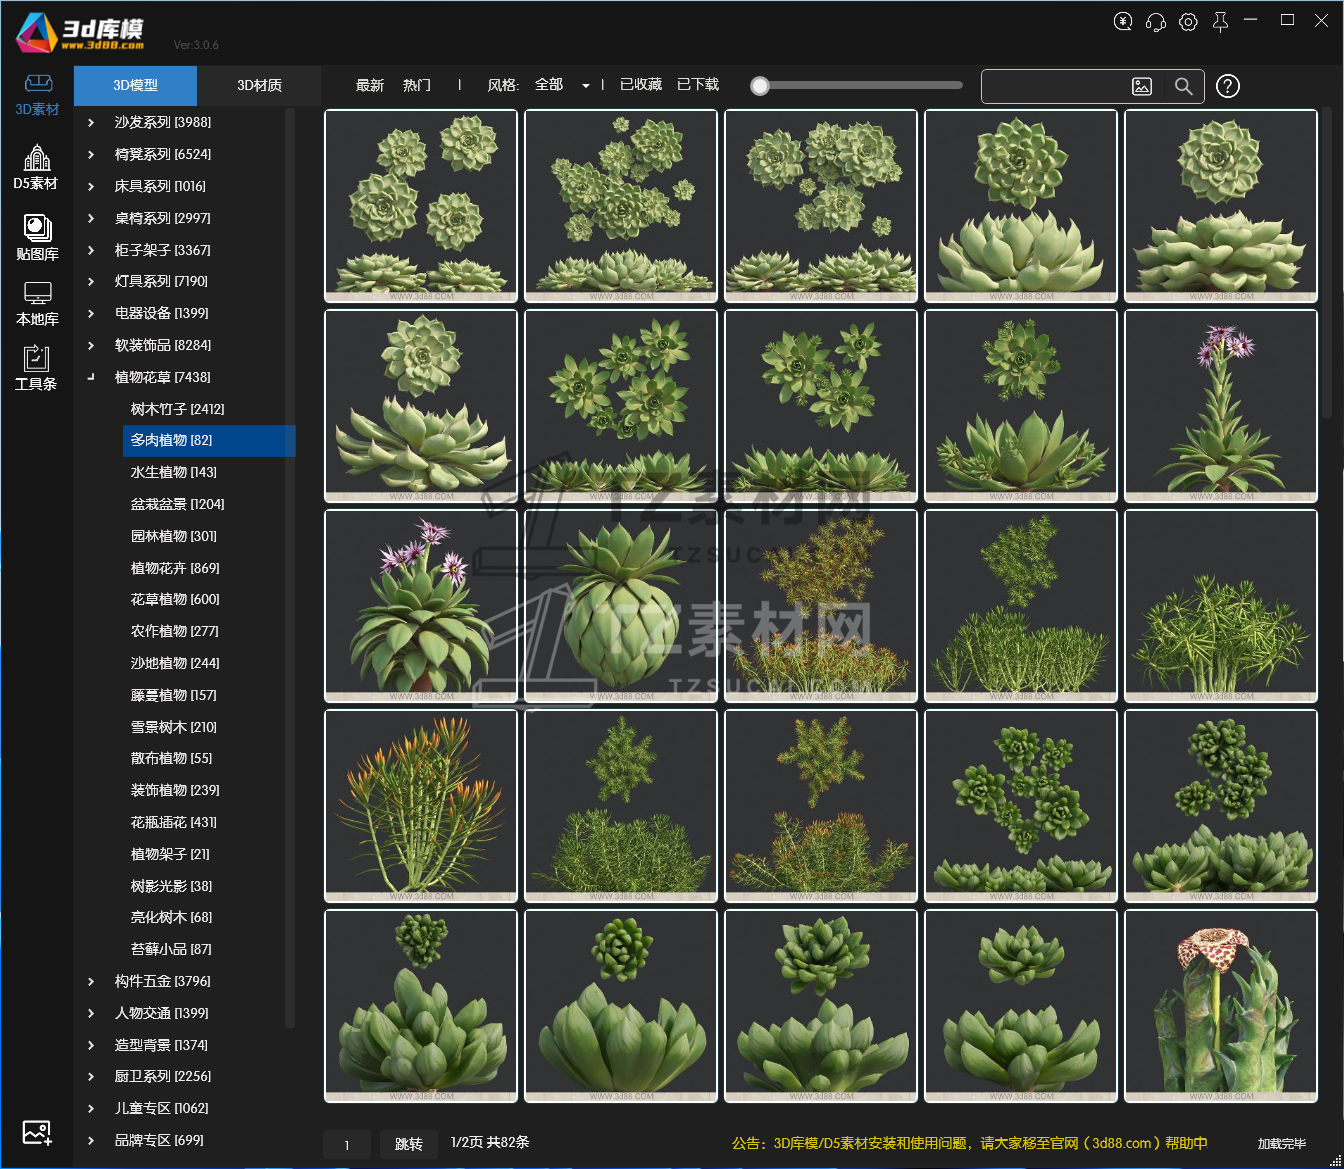Open customer service headset icon
The height and width of the screenshot is (1169, 1344).
pos(1156,21)
